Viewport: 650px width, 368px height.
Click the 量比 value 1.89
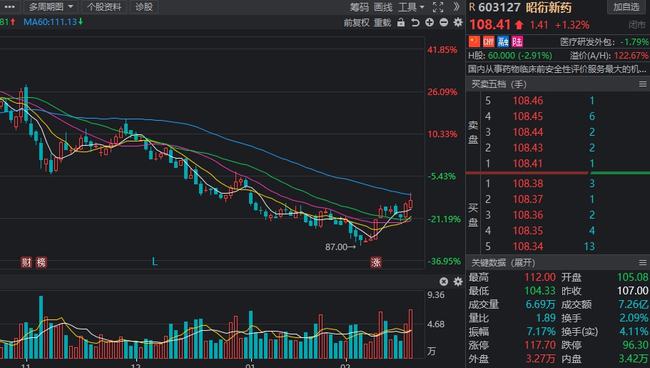[546, 318]
